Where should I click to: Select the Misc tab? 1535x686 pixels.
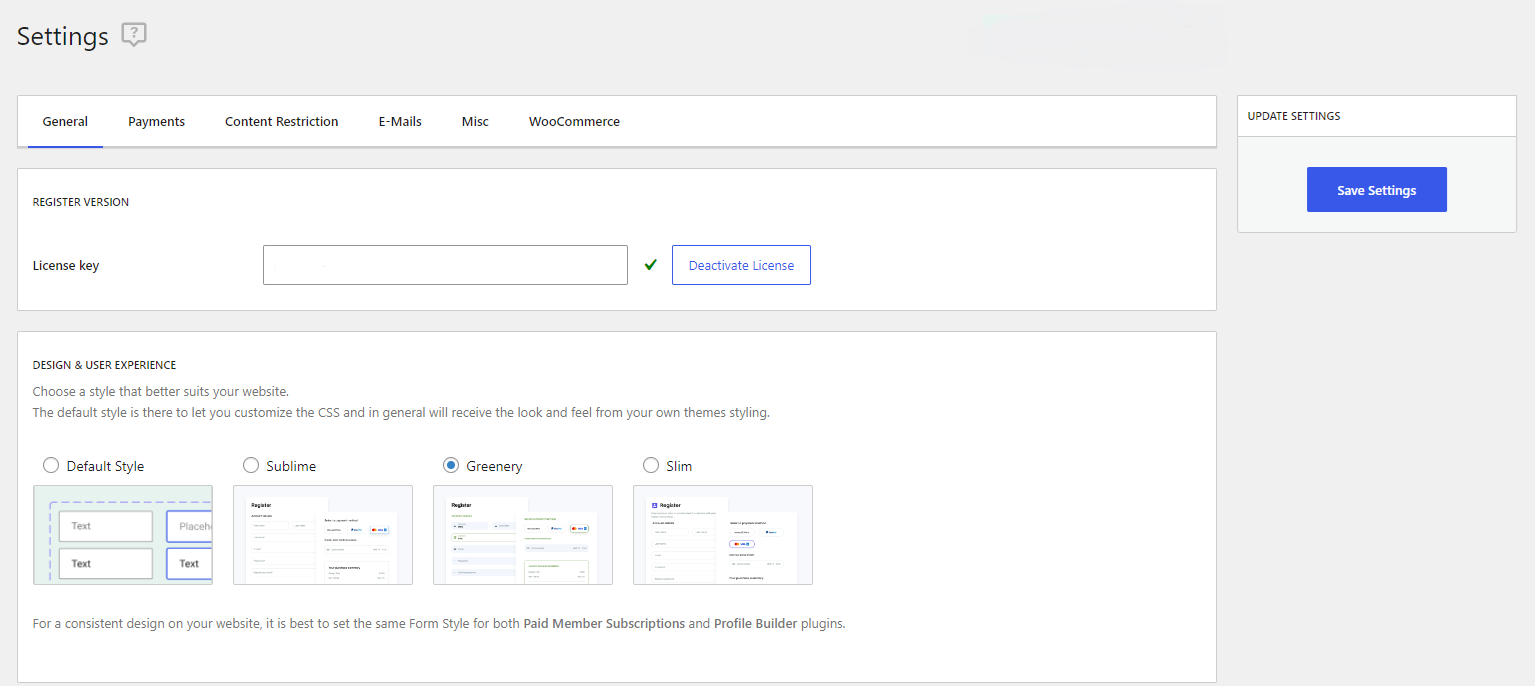475,122
